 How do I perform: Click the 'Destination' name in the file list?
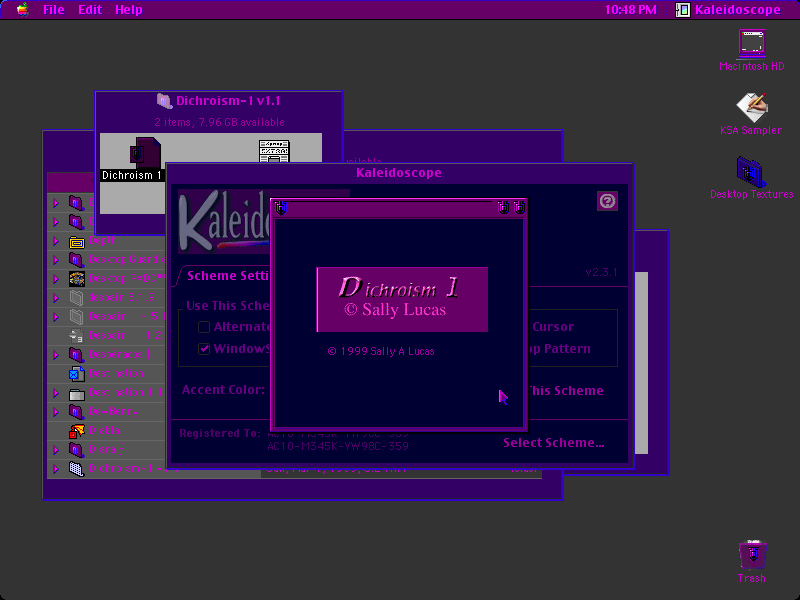[x=116, y=374]
